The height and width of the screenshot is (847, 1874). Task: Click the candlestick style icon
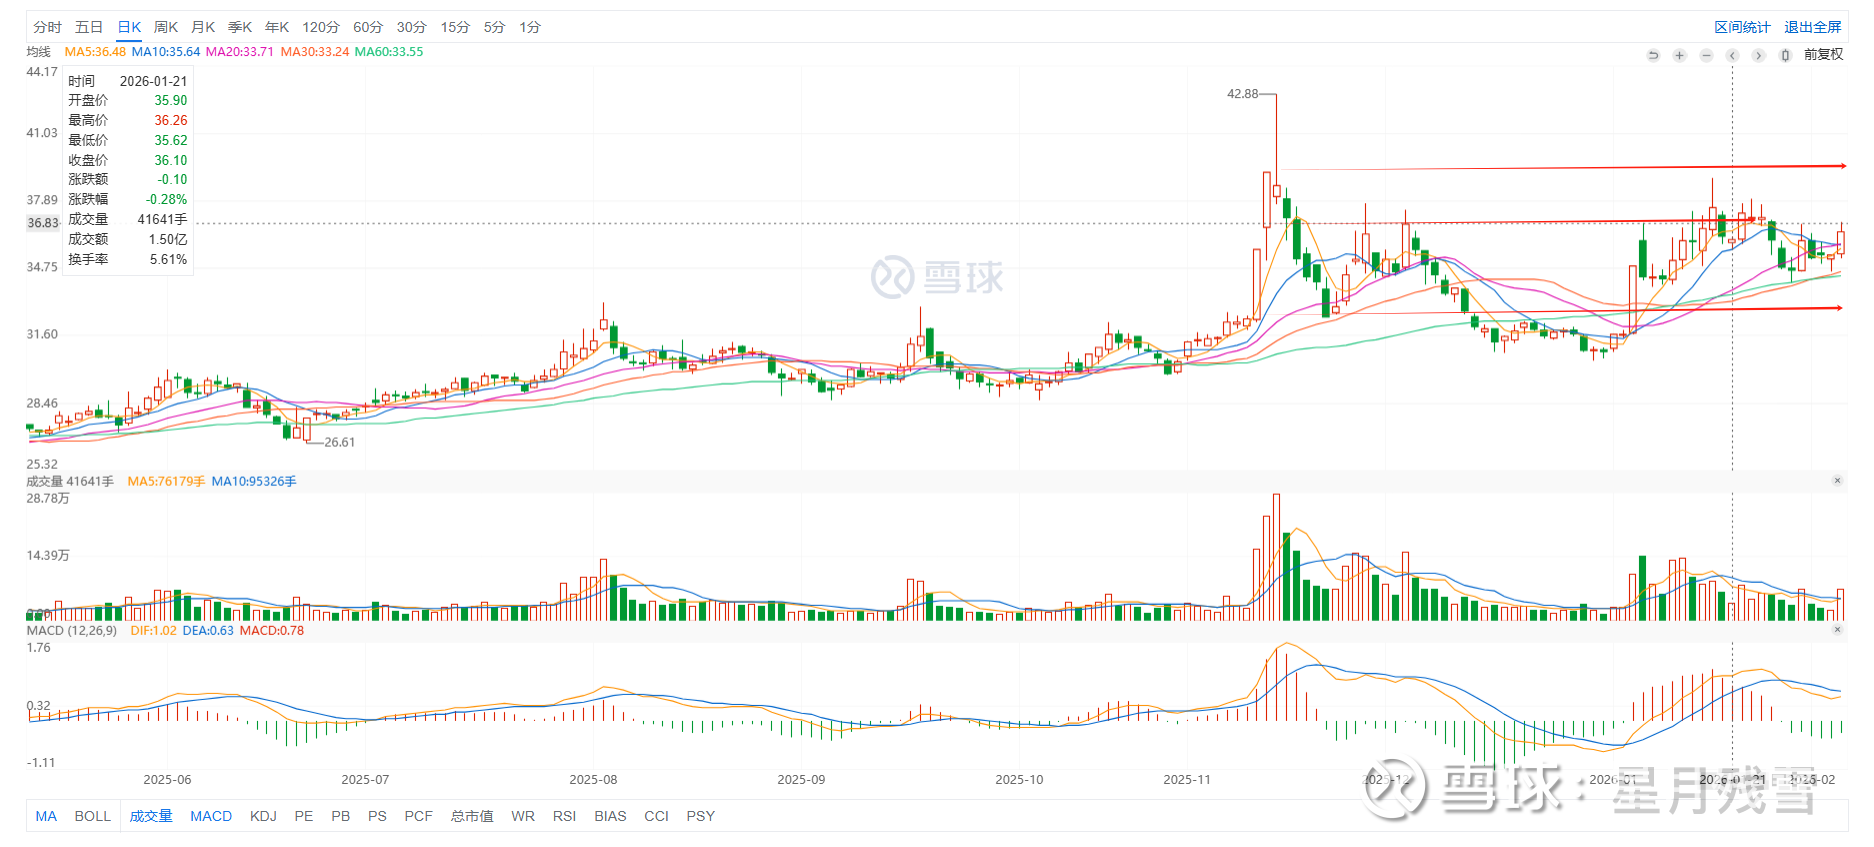pyautogui.click(x=1785, y=55)
